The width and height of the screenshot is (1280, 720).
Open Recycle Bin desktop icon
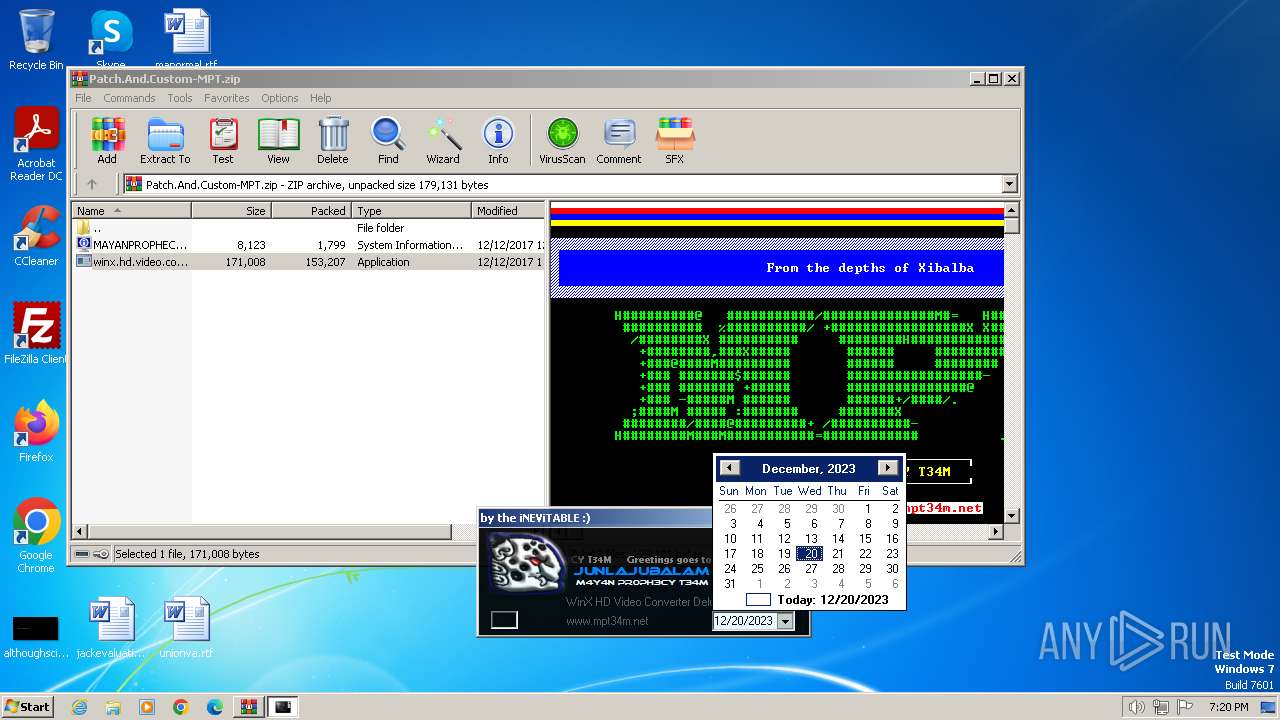(x=36, y=40)
